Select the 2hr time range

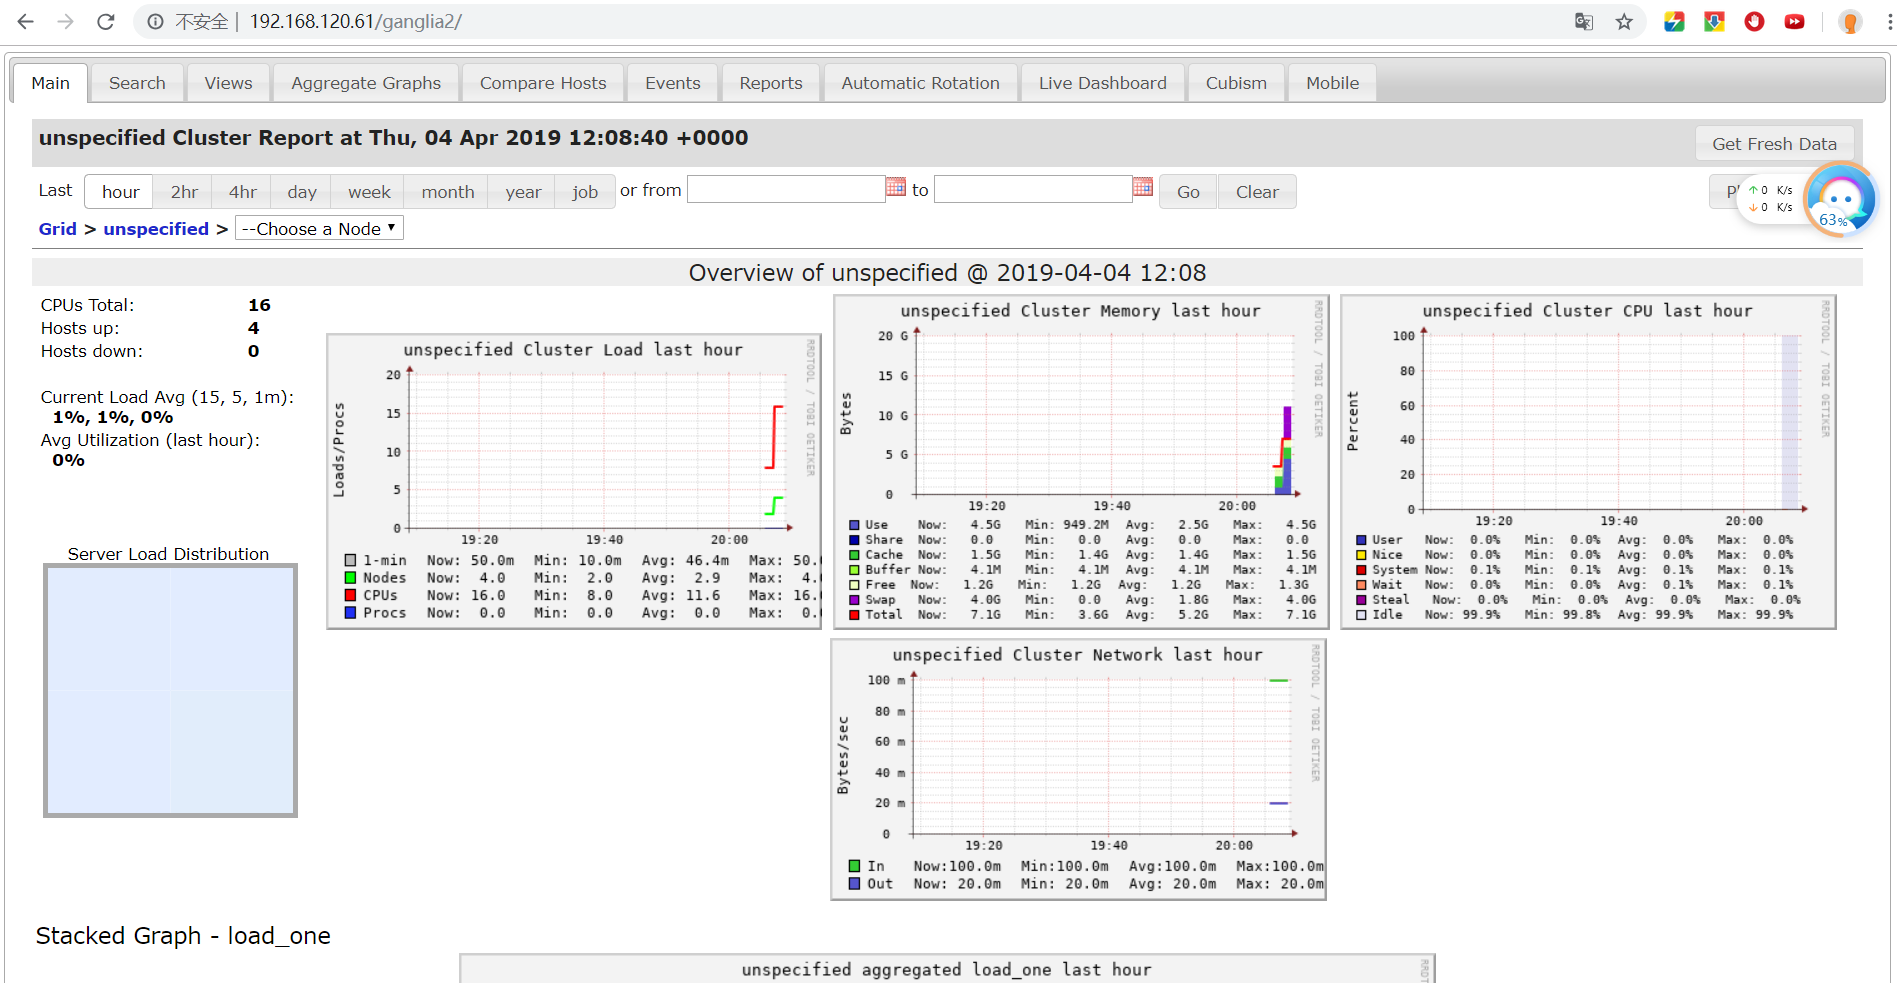pyautogui.click(x=184, y=192)
